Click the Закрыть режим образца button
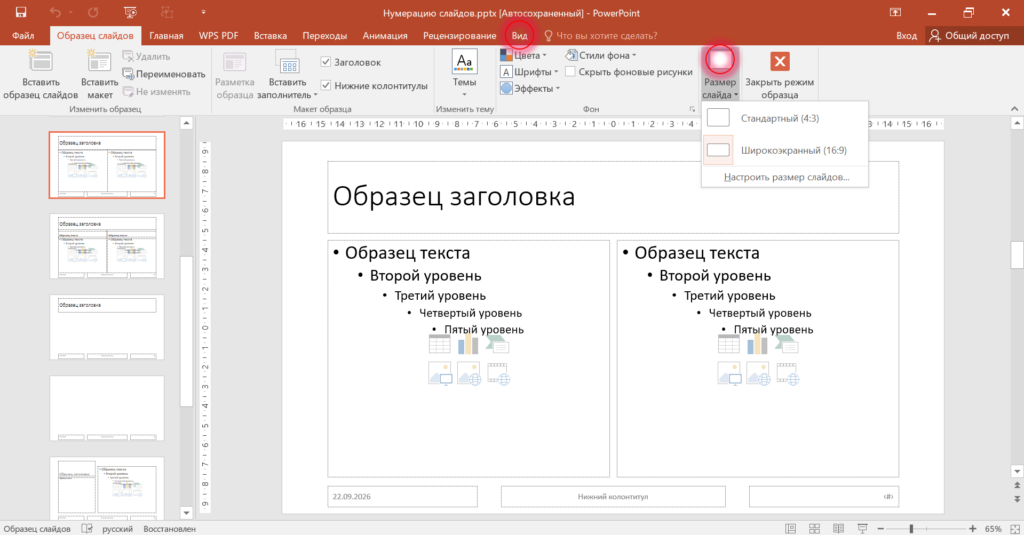Screen dimensions: 1024x535 click(779, 74)
